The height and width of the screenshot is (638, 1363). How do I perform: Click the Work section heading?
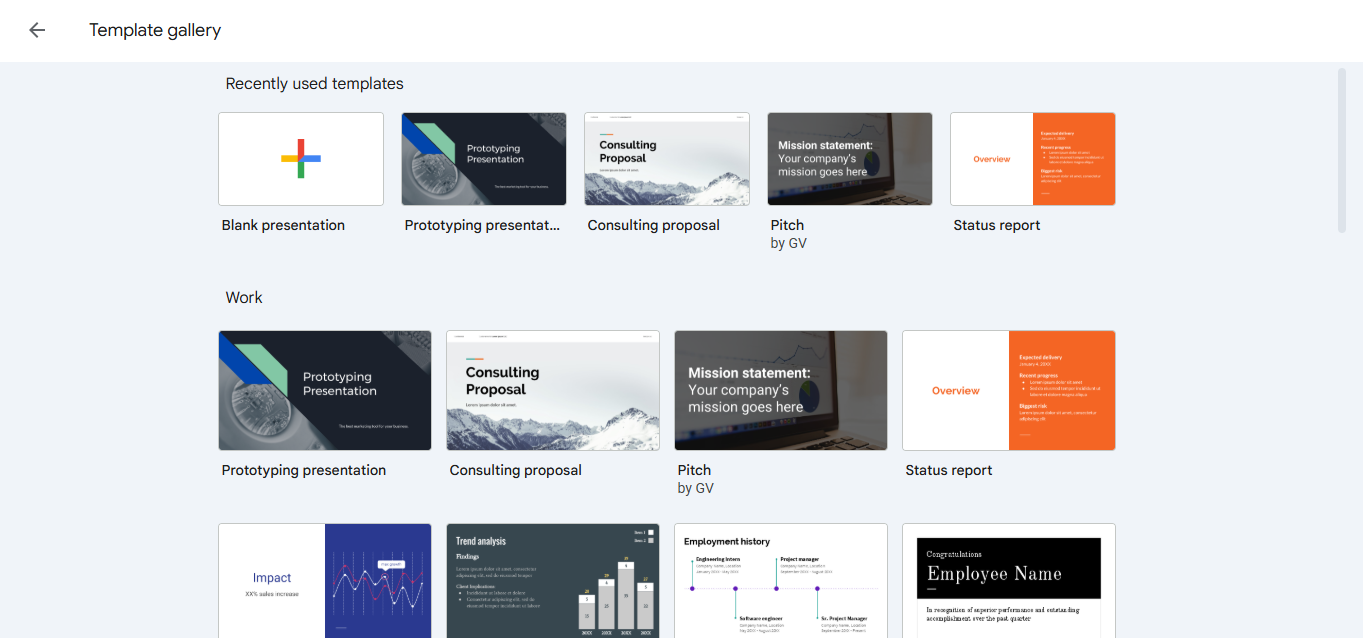pyautogui.click(x=244, y=297)
